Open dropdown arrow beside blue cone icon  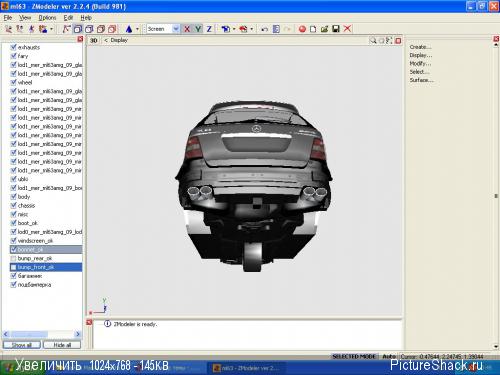(137, 29)
